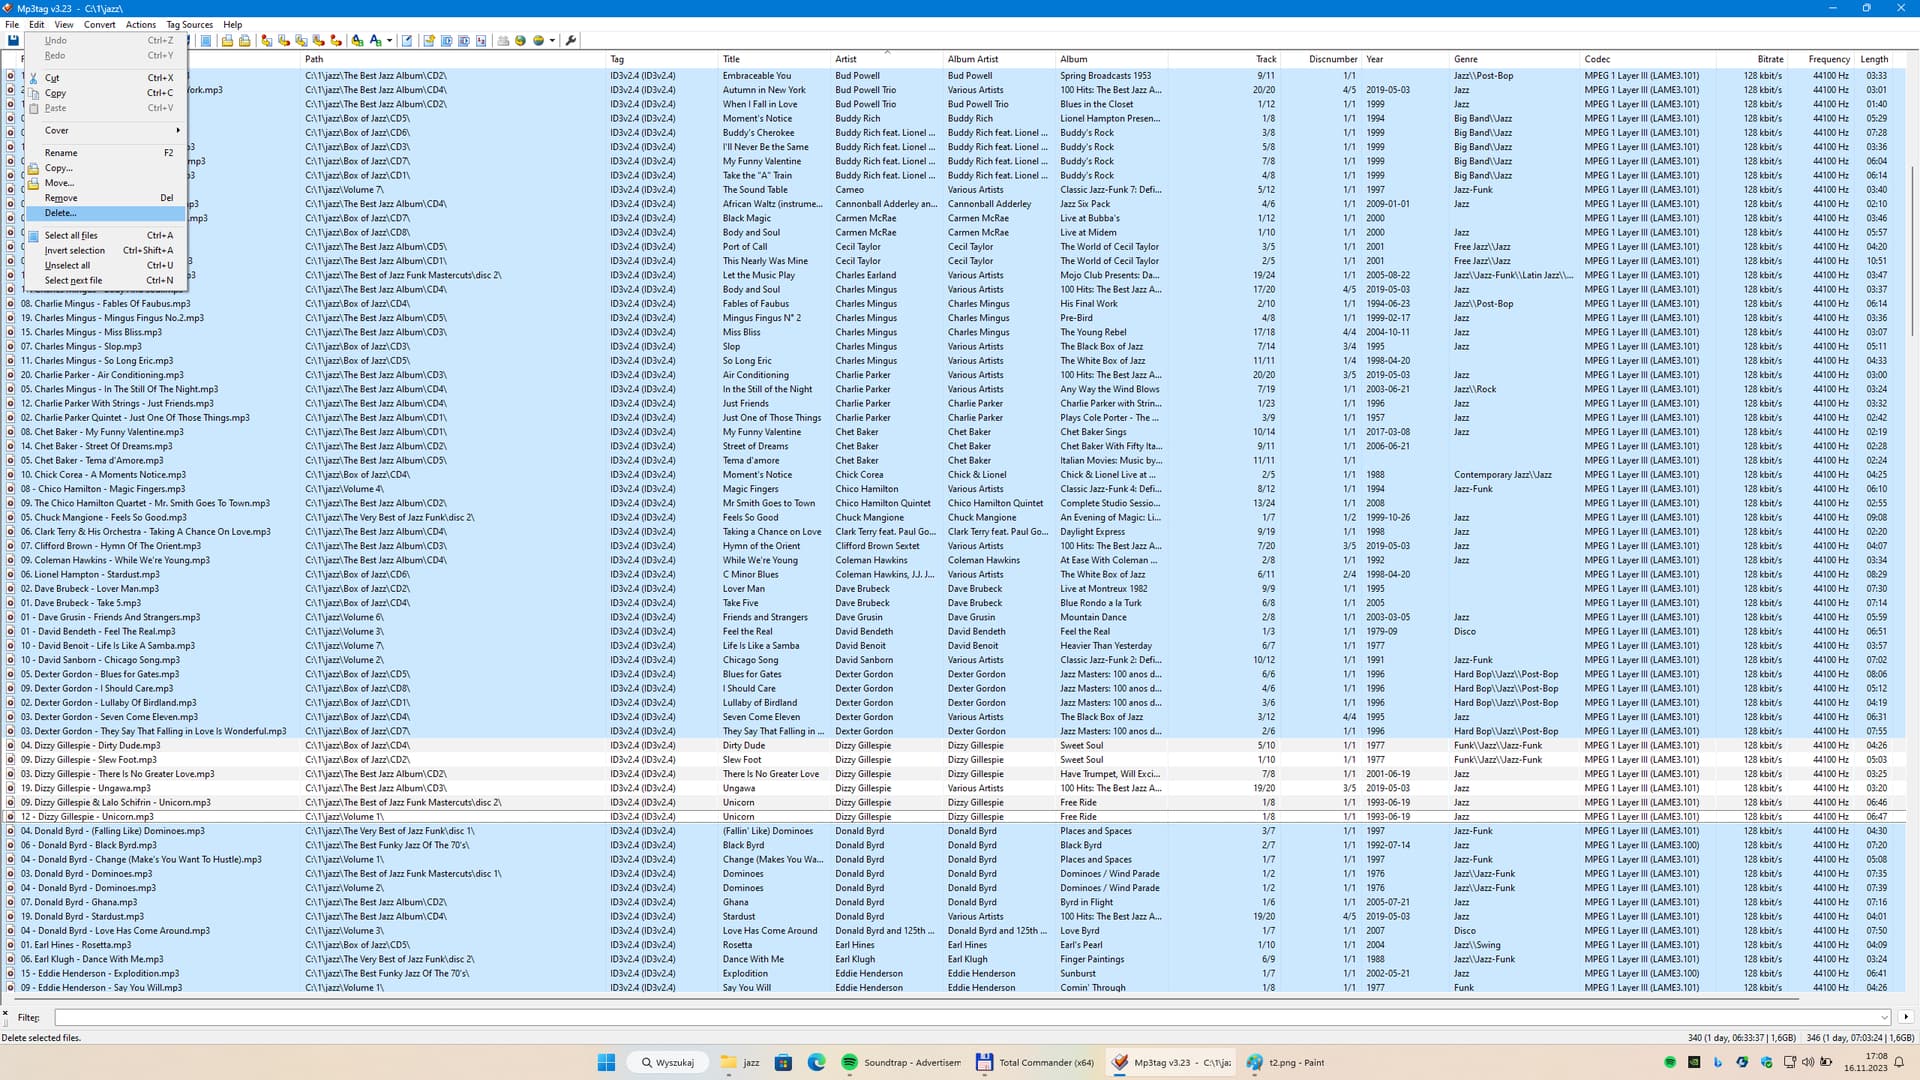
Task: Select file 05. Chet Baker - Tema d'Amore.mp3
Action: pyautogui.click(x=91, y=461)
